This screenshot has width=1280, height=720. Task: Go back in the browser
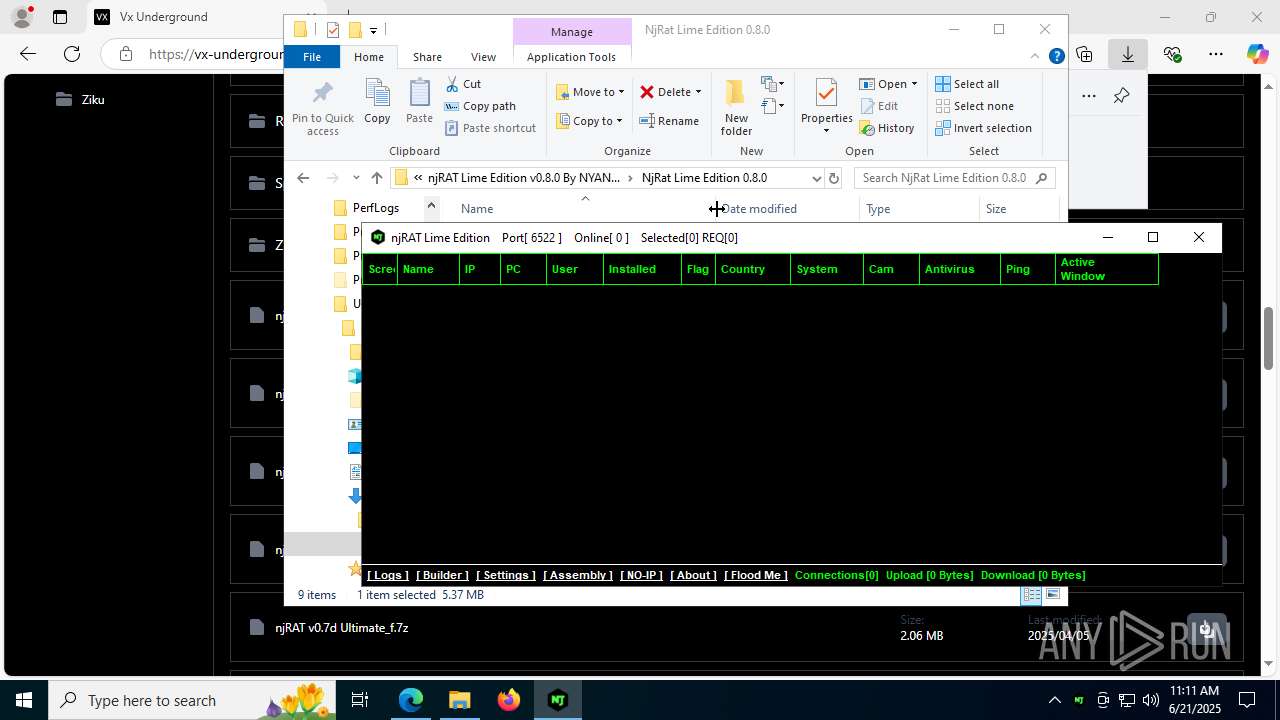click(28, 54)
